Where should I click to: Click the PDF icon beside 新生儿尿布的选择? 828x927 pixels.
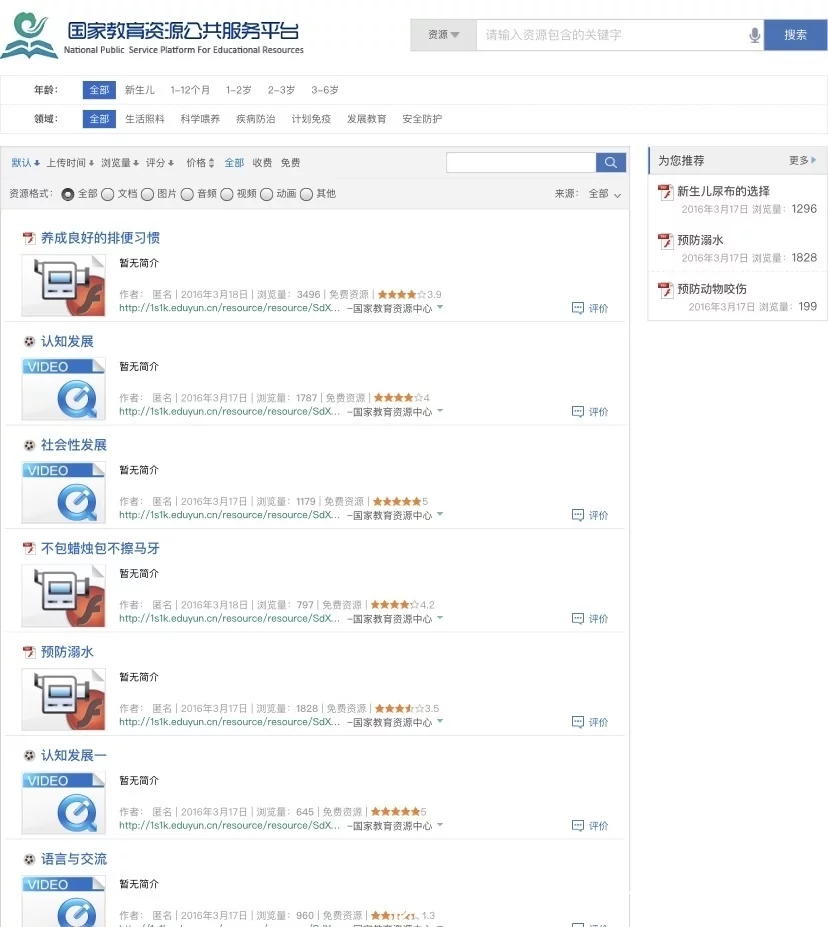click(665, 192)
